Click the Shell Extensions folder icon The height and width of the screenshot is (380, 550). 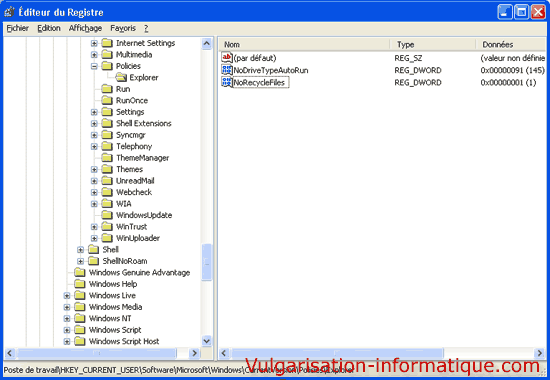pos(107,124)
